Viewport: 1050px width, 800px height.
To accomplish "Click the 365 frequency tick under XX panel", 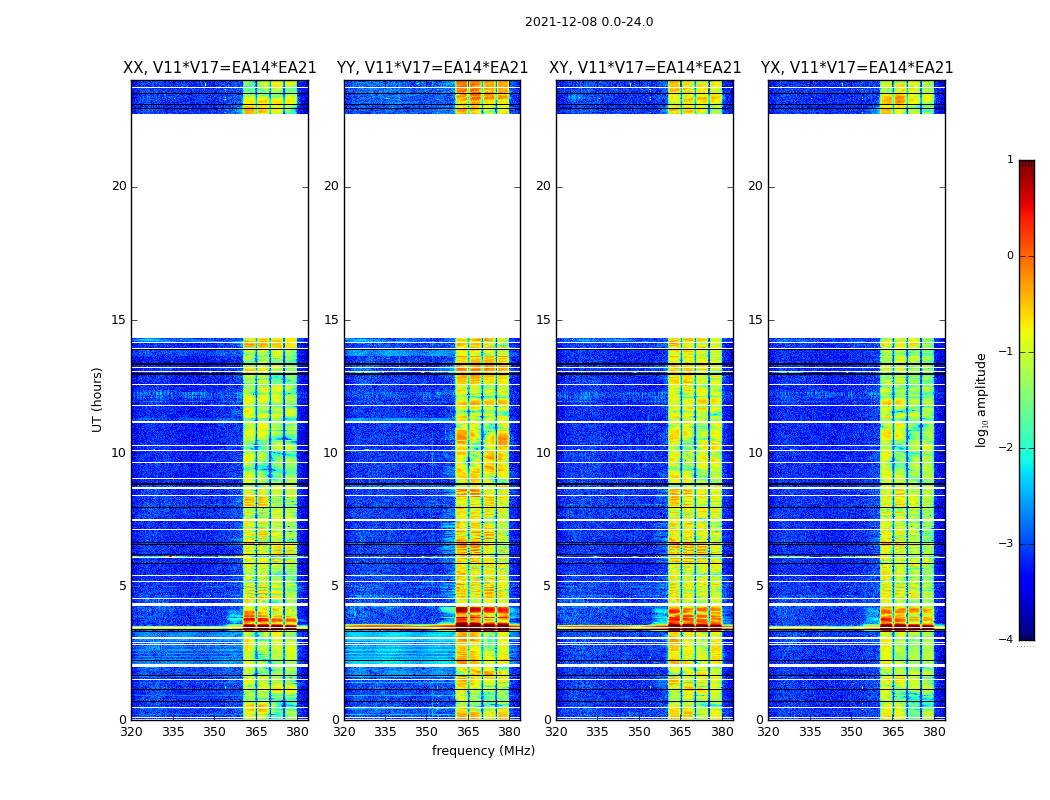I will tap(256, 732).
